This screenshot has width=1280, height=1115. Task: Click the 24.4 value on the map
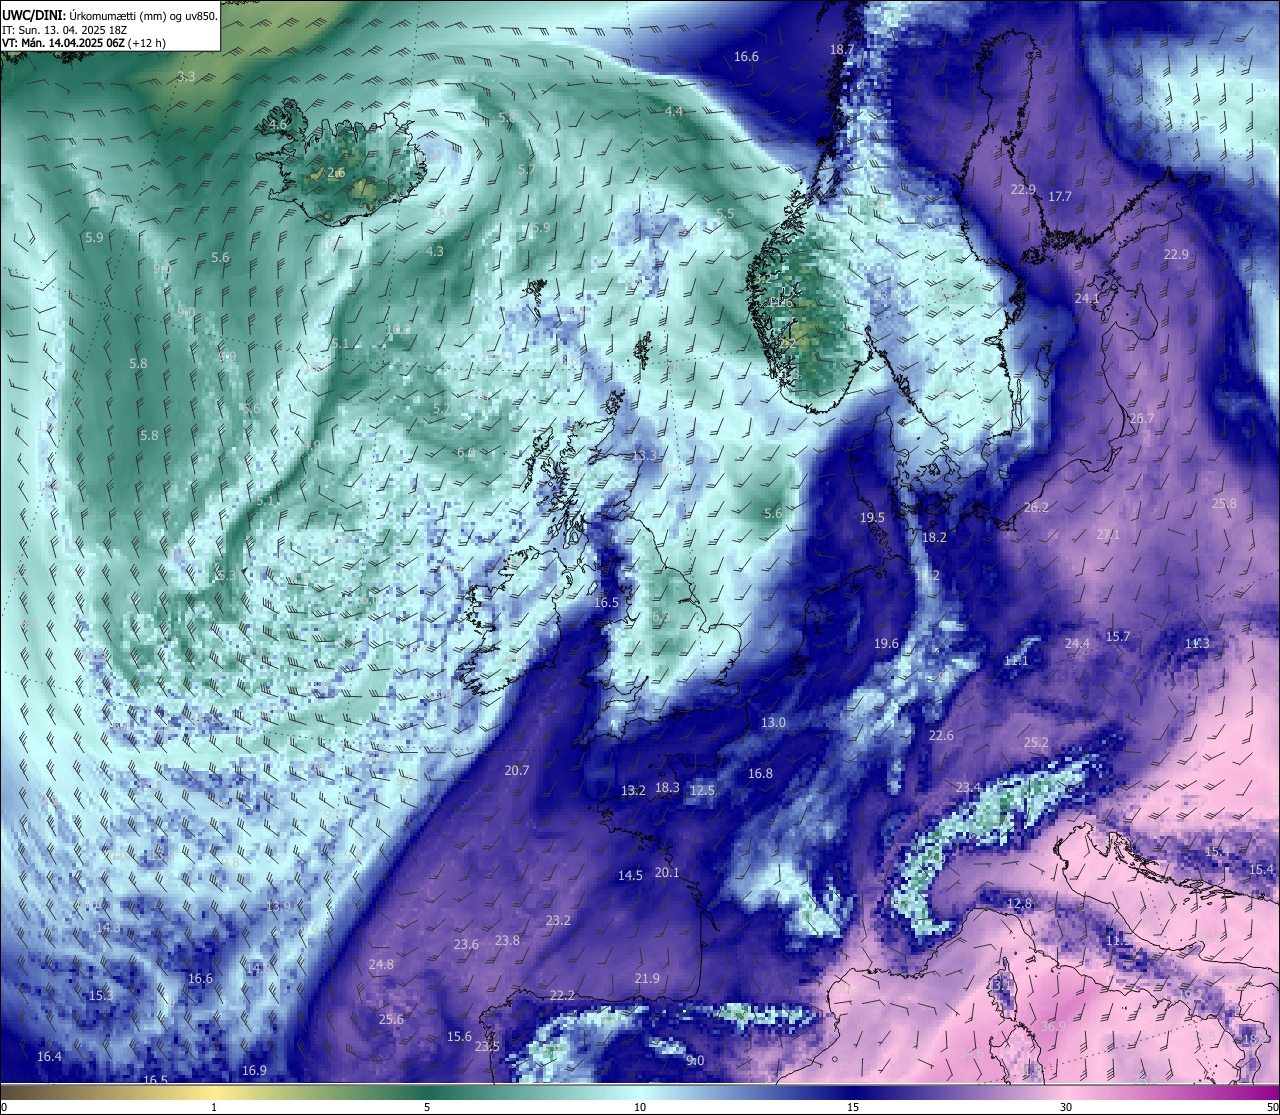coord(1077,643)
